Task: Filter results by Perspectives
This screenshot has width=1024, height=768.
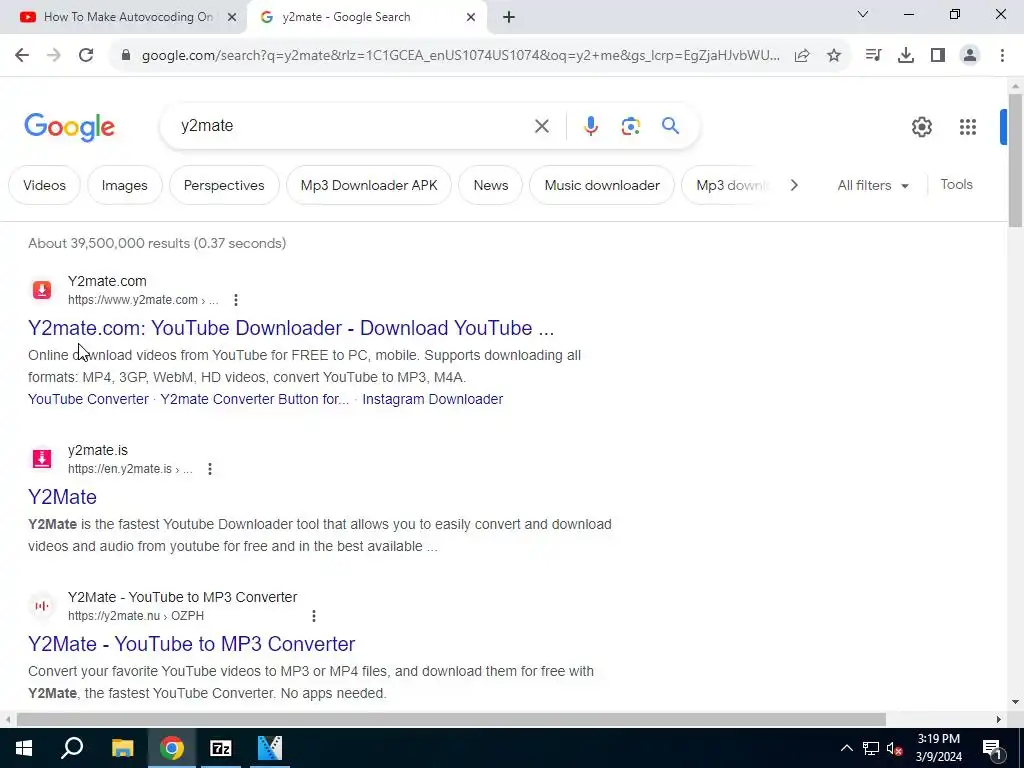Action: click(x=224, y=185)
